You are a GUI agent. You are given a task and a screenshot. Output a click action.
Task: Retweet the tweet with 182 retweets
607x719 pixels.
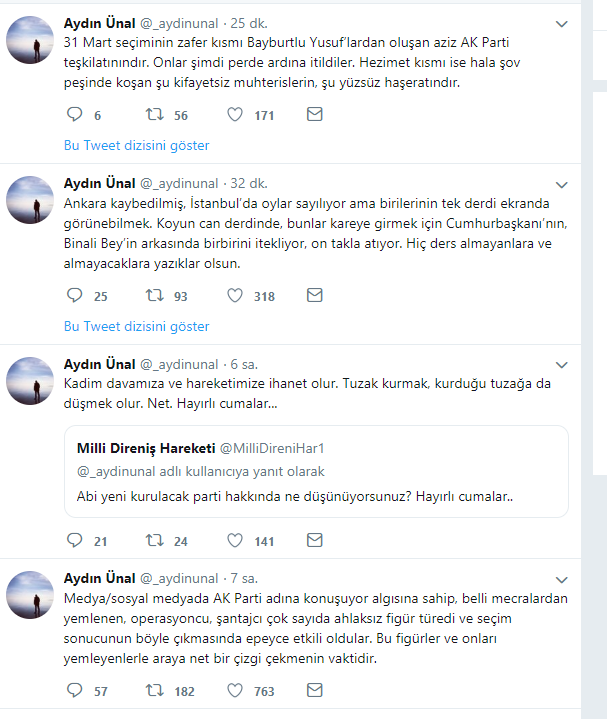coord(155,690)
